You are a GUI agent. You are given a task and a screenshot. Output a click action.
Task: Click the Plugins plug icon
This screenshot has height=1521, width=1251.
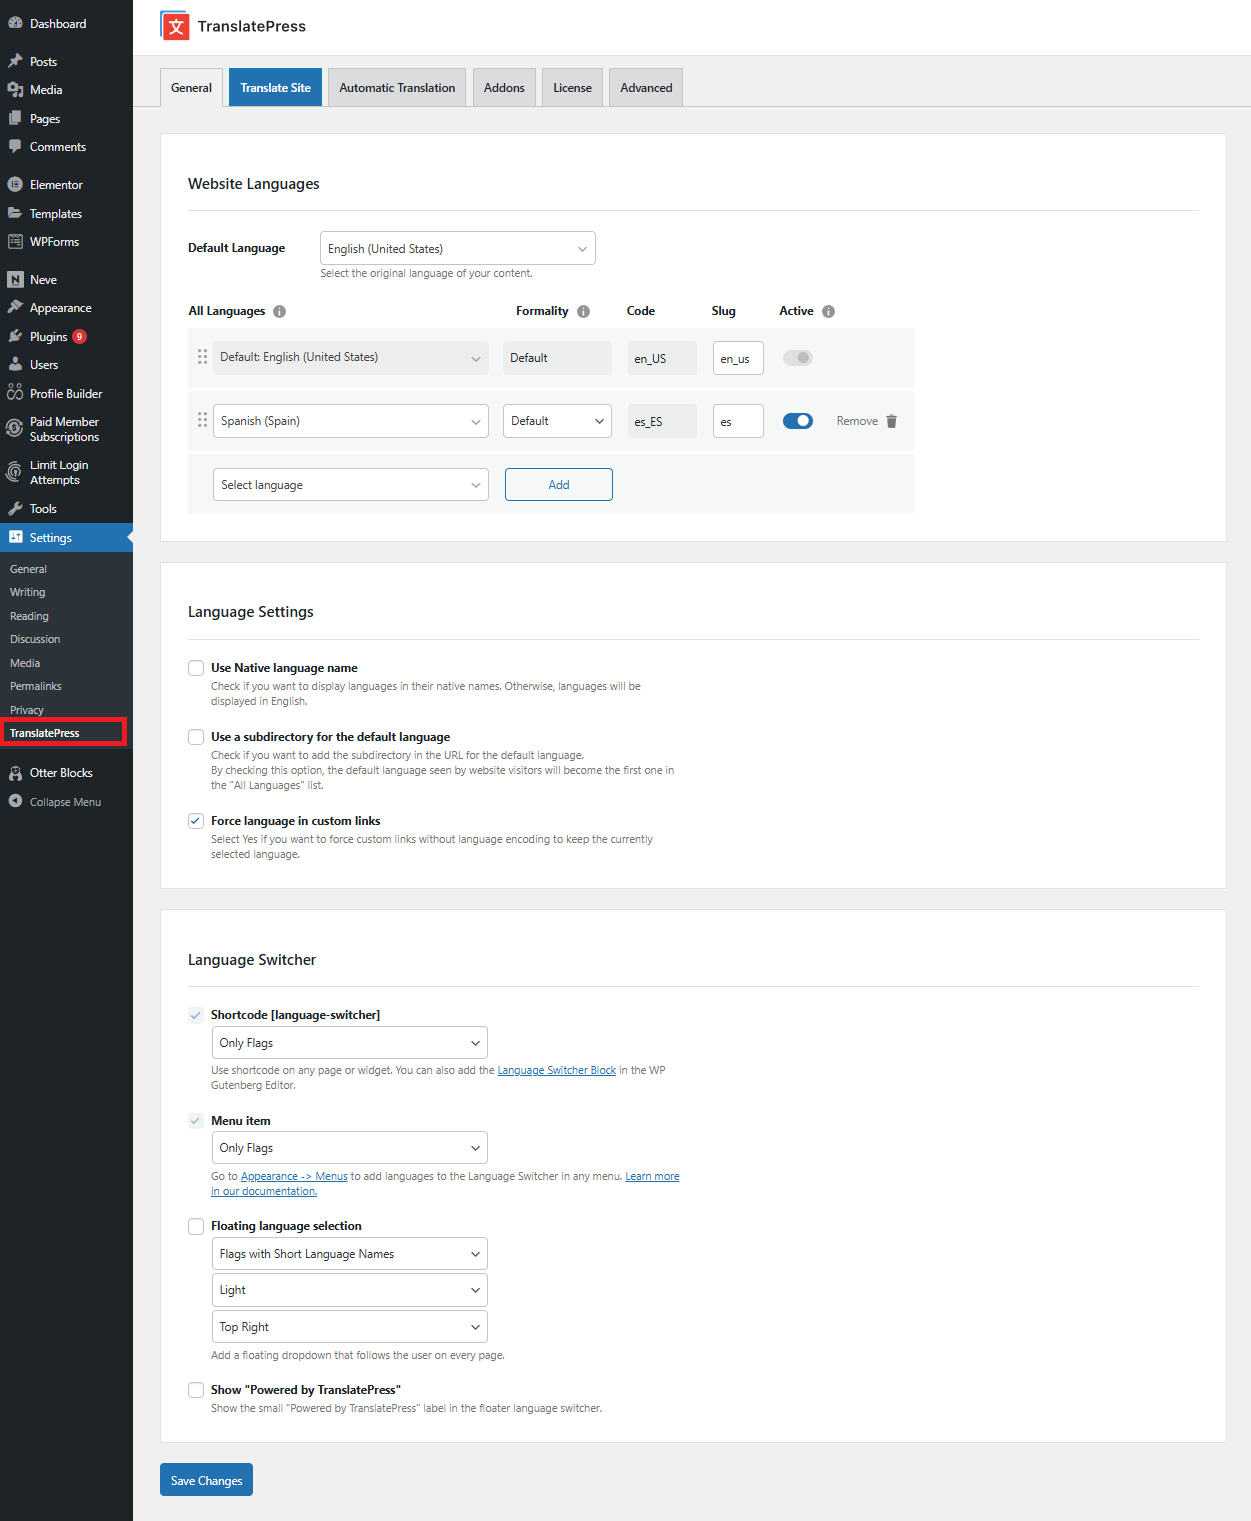[x=15, y=336]
